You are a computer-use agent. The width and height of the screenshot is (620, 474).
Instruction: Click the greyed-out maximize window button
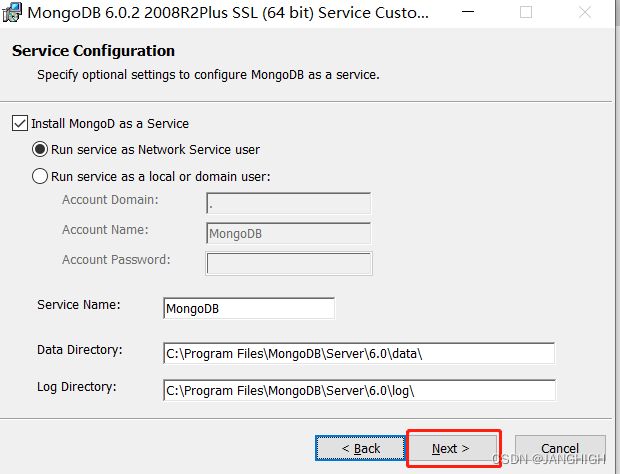[525, 12]
